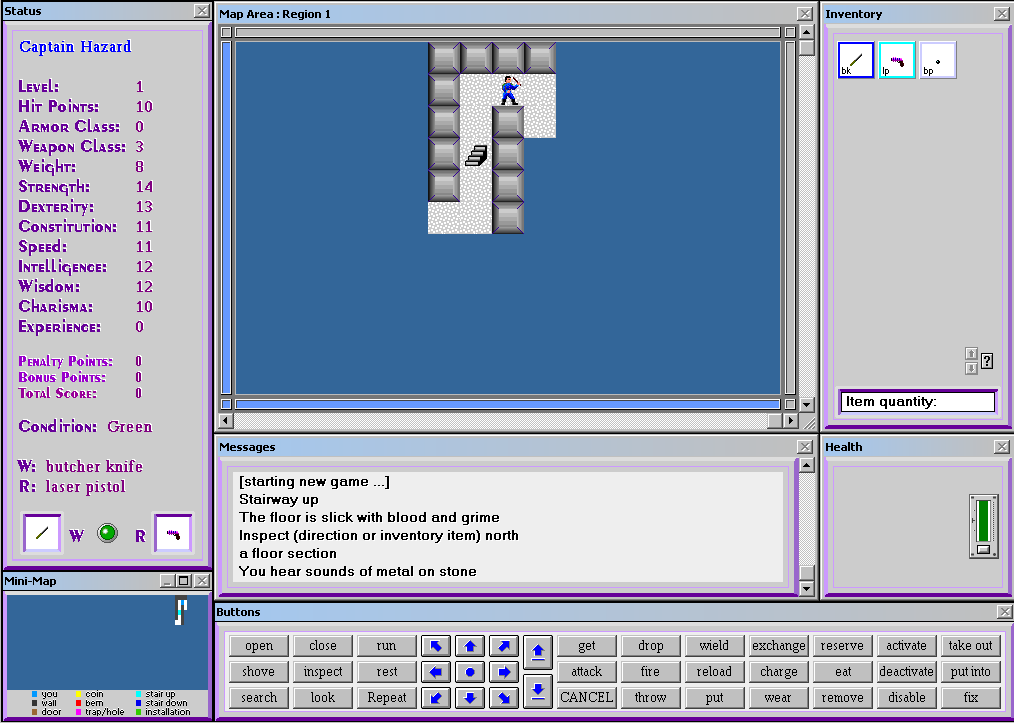Click map area horizontal scroll left arrow
The height and width of the screenshot is (723, 1014).
[x=224, y=421]
